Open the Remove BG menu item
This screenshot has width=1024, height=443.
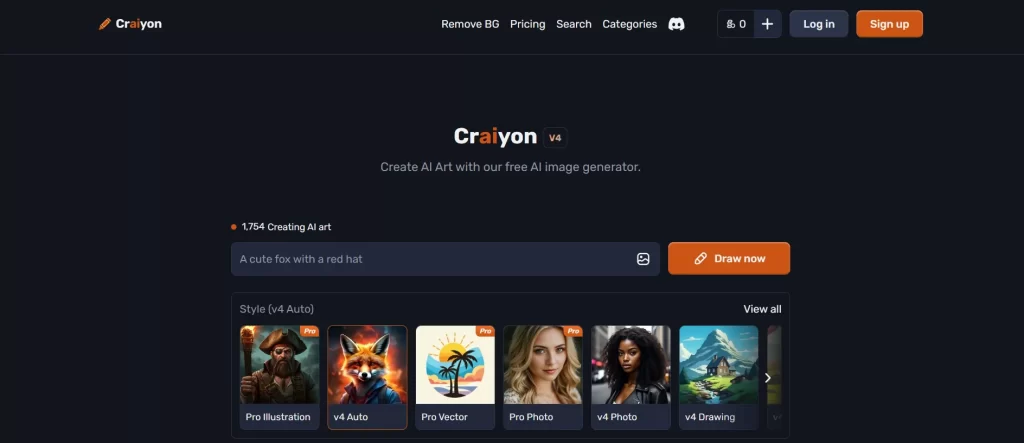tap(470, 24)
